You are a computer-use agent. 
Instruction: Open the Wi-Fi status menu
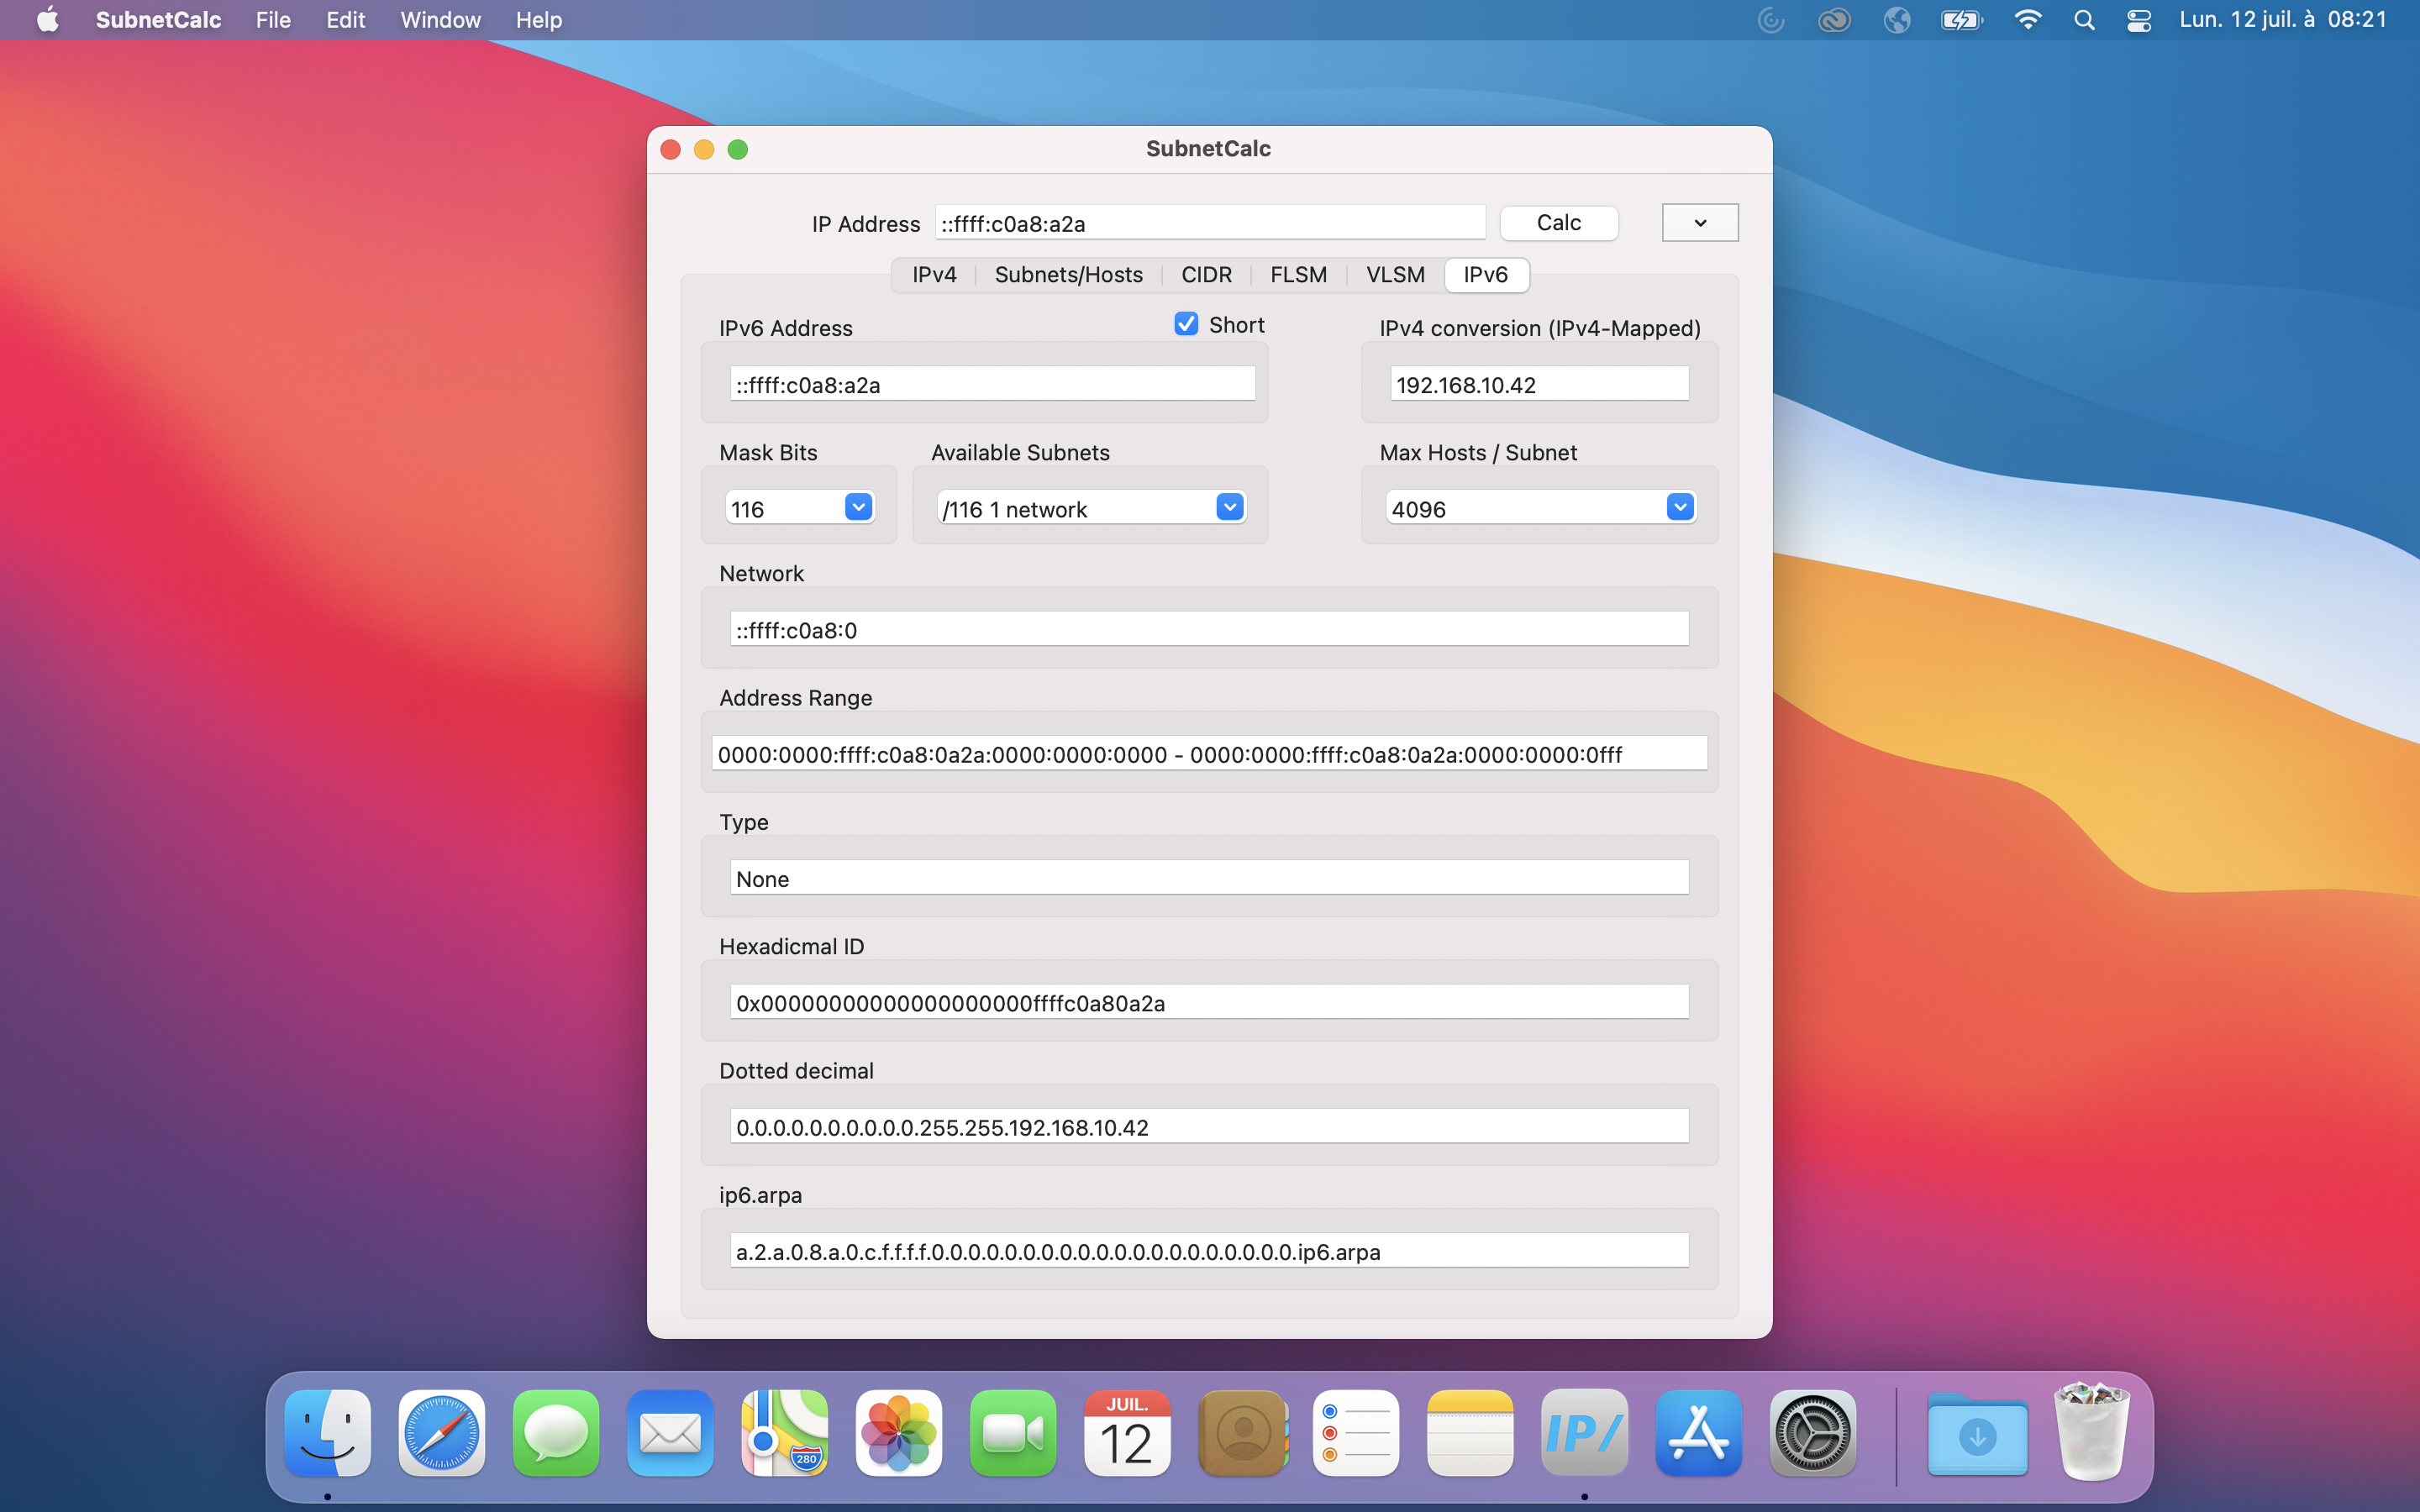click(2027, 19)
